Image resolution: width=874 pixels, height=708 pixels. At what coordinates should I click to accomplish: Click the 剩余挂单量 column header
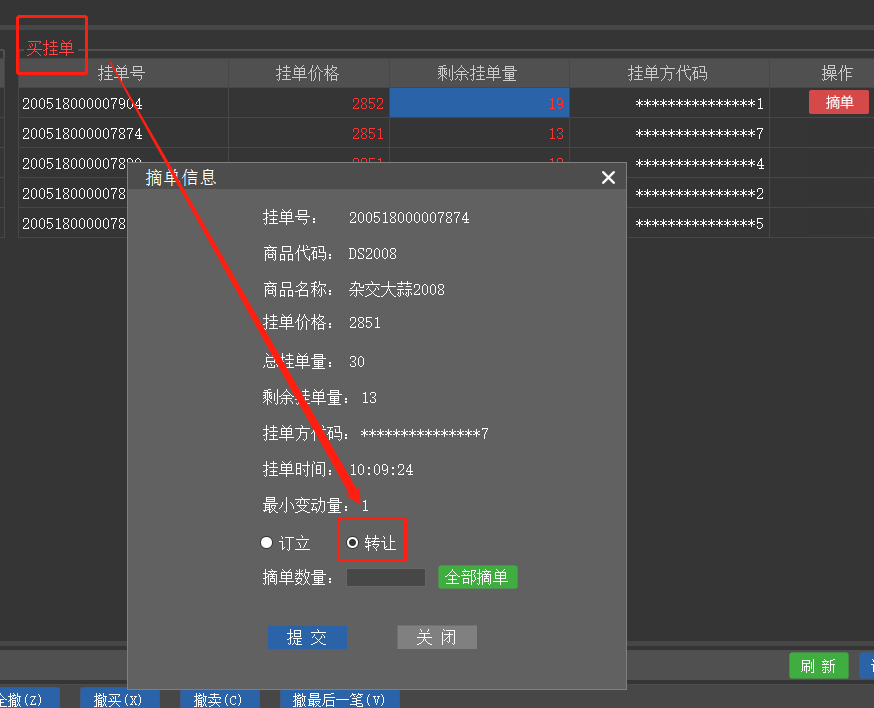(478, 74)
